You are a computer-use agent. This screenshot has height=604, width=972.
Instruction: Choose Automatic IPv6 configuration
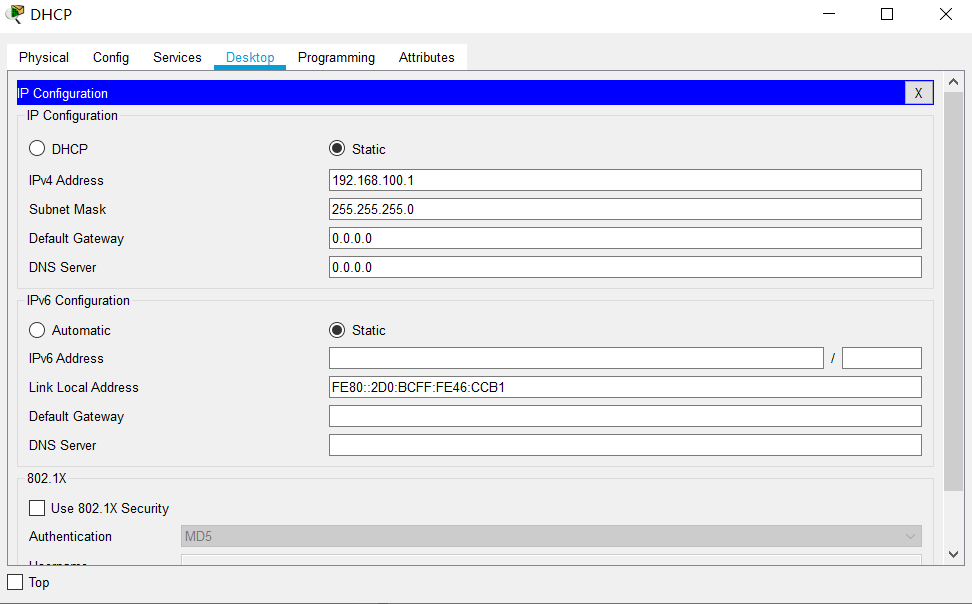[x=37, y=330]
